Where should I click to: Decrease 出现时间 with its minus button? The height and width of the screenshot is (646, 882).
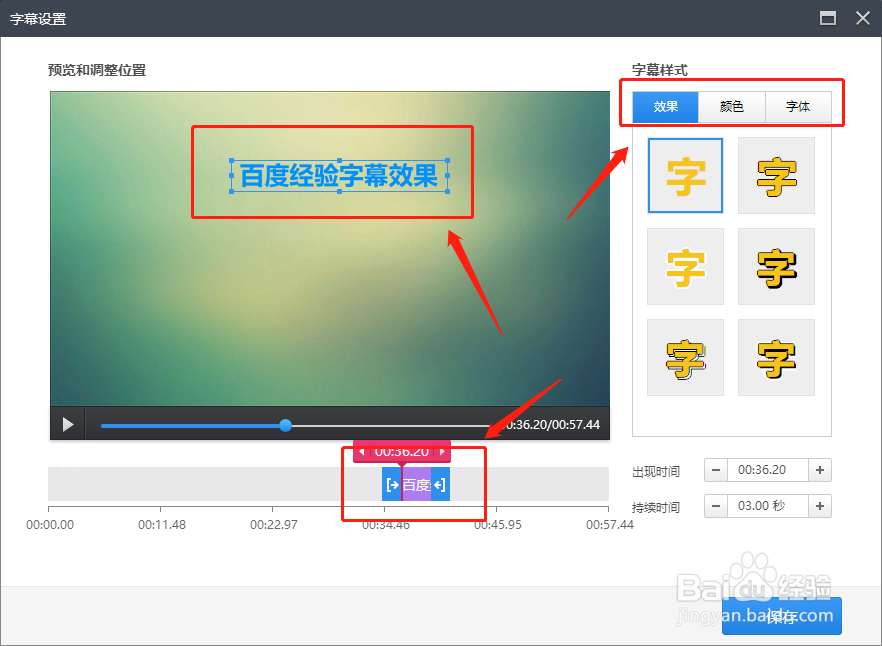716,470
